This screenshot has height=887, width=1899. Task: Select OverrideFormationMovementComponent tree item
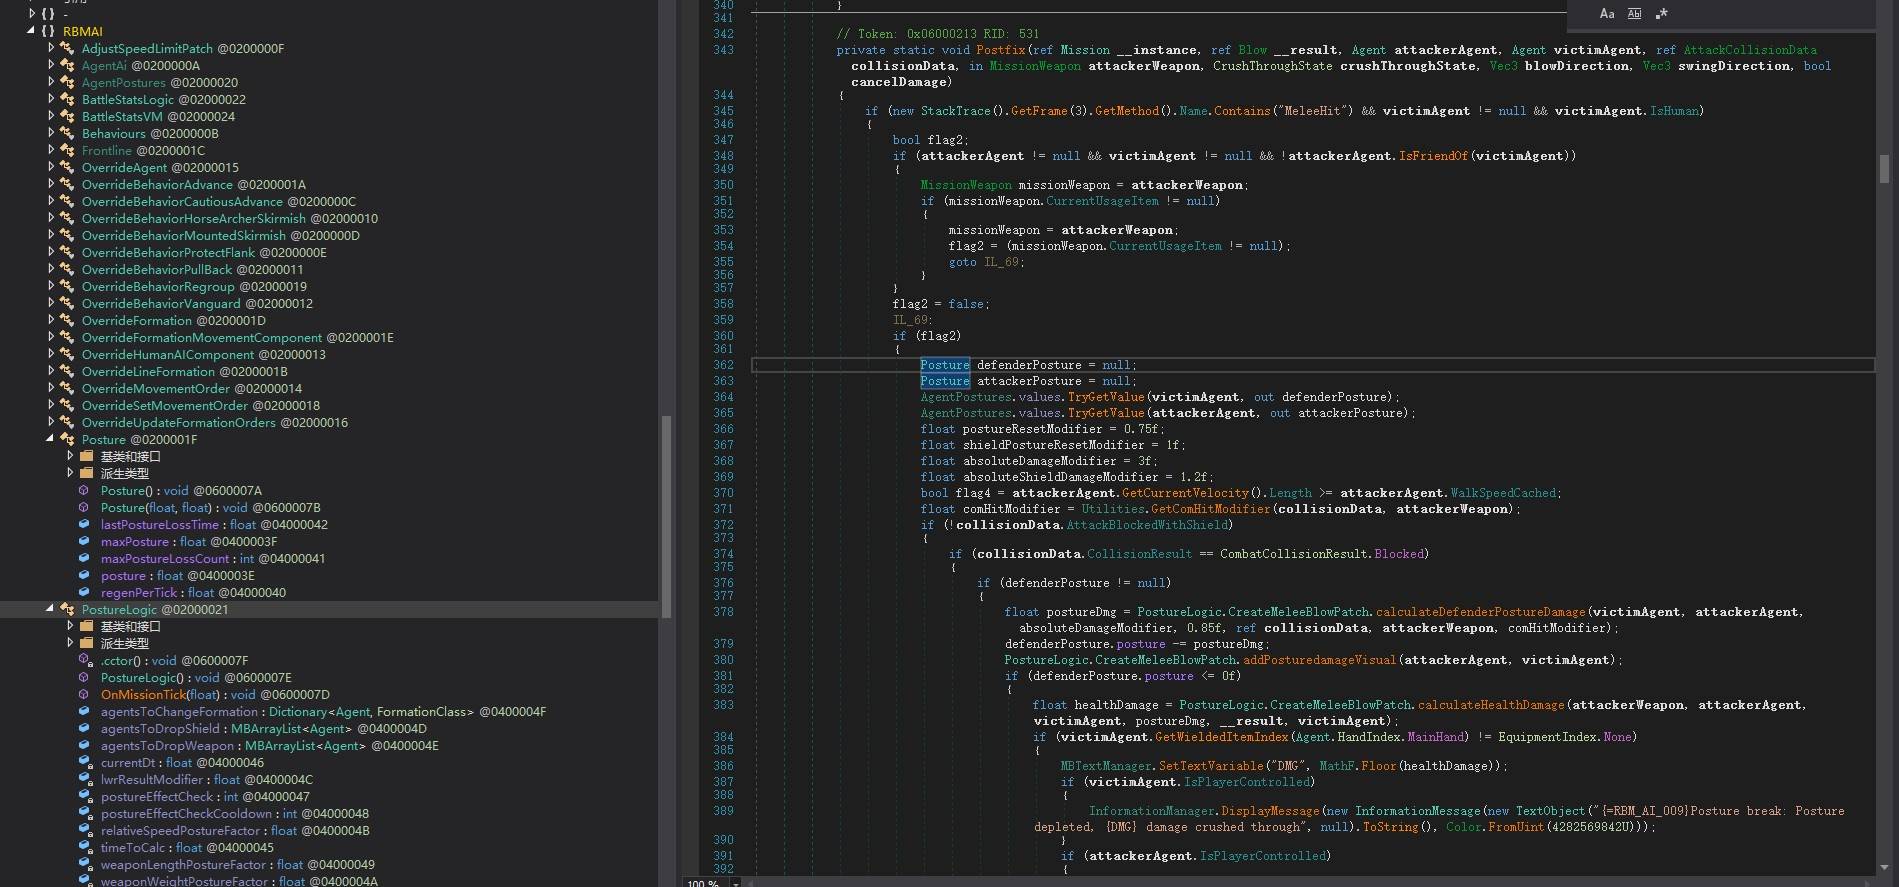click(237, 337)
